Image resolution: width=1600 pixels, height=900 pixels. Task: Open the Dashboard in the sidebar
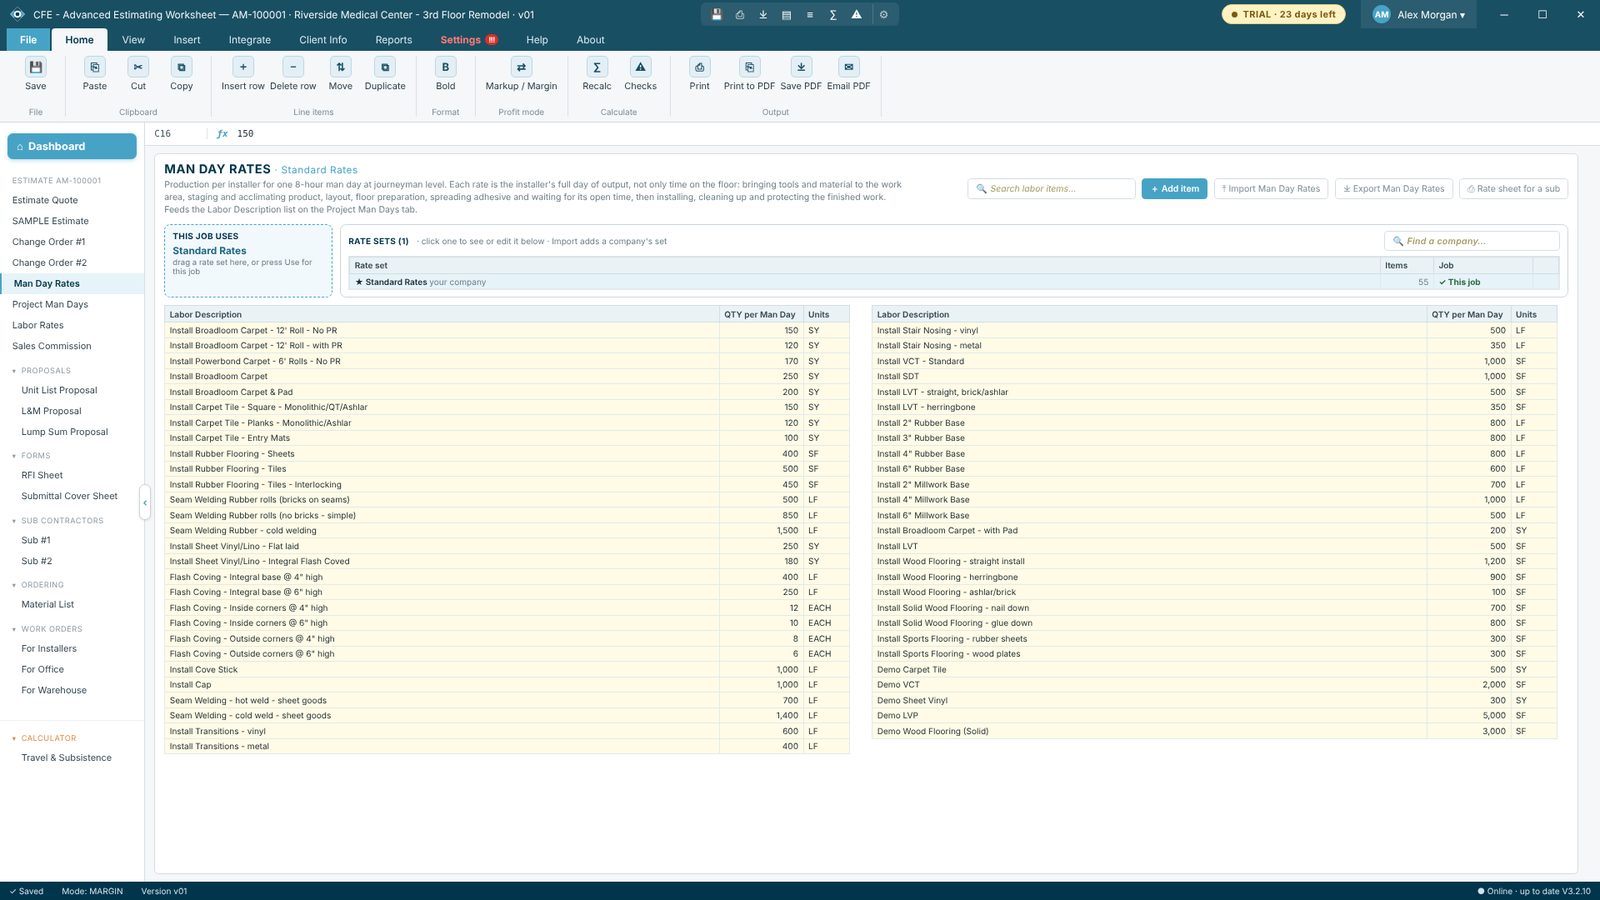click(72, 146)
